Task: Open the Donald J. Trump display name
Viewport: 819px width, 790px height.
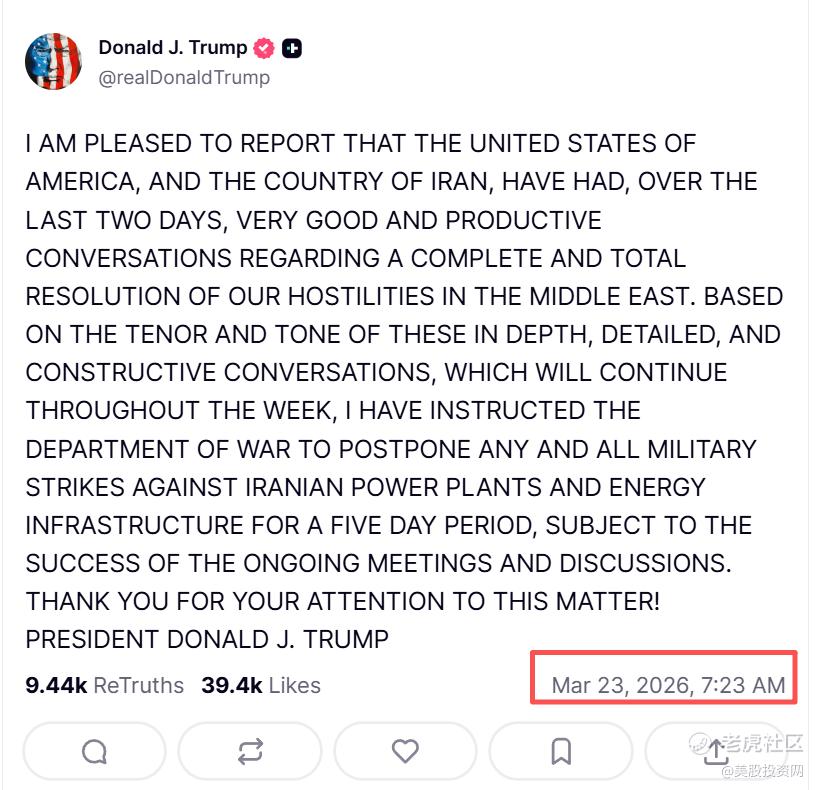Action: (x=172, y=47)
